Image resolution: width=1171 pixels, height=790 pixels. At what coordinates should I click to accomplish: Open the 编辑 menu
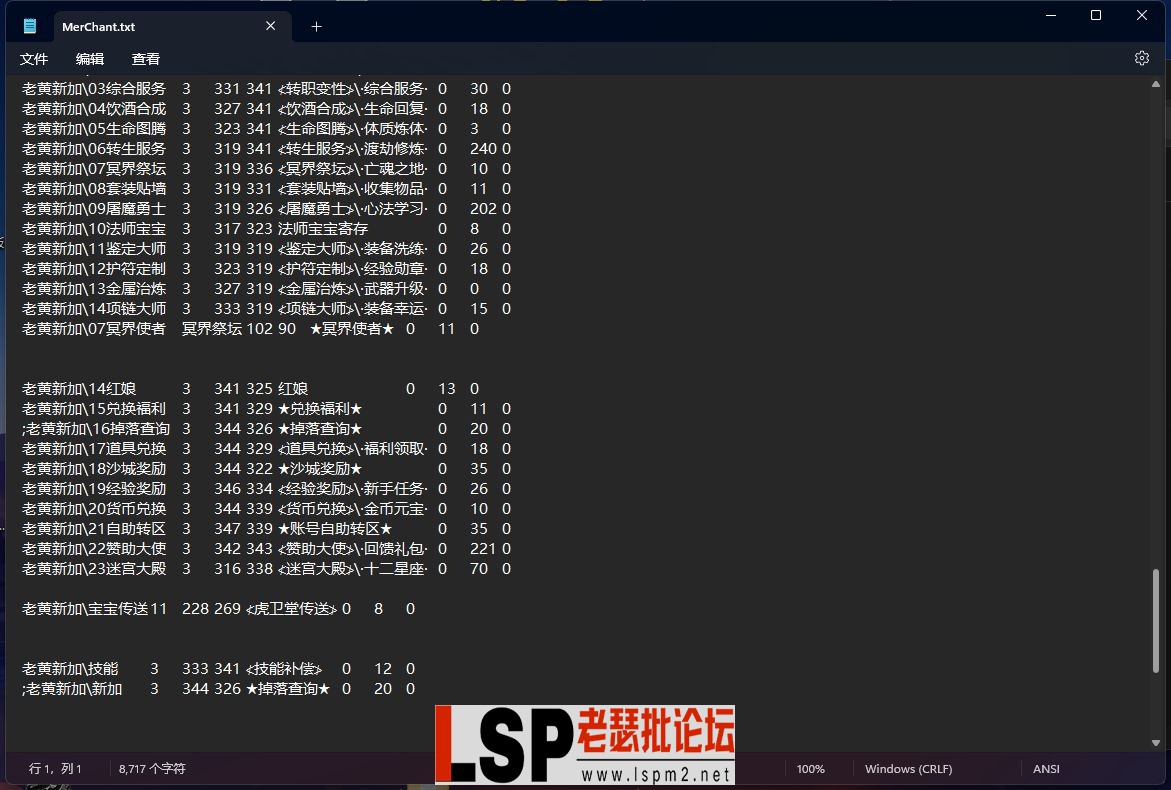pyautogui.click(x=90, y=59)
